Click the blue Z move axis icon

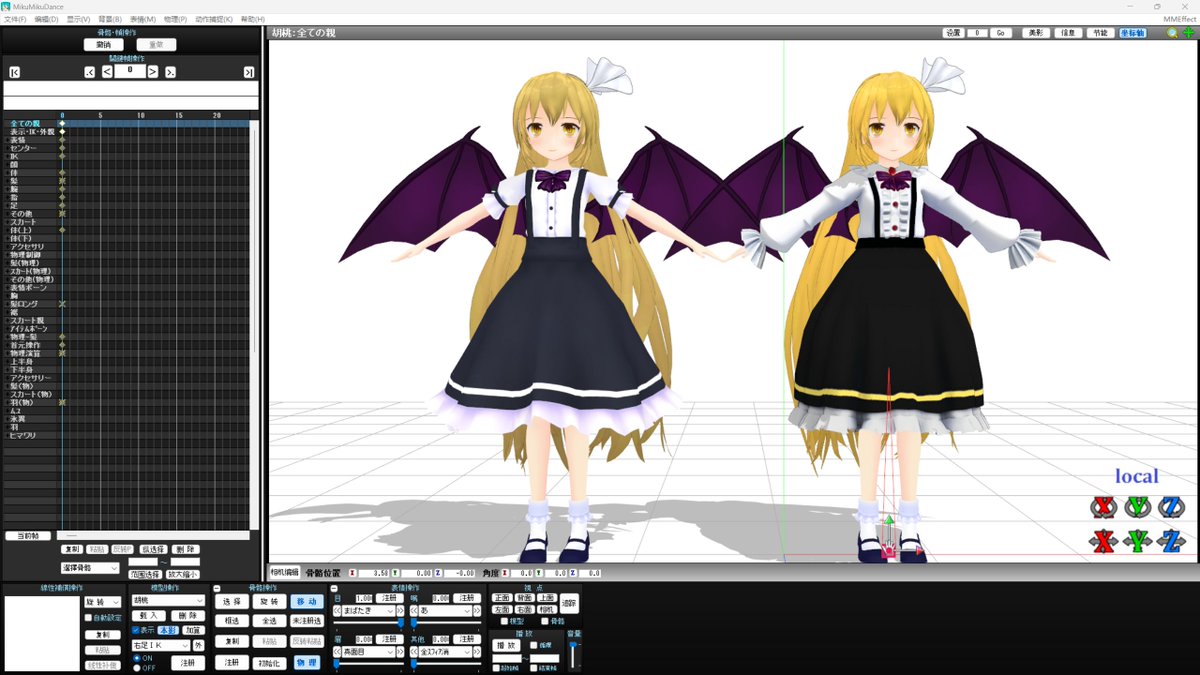(x=1171, y=542)
